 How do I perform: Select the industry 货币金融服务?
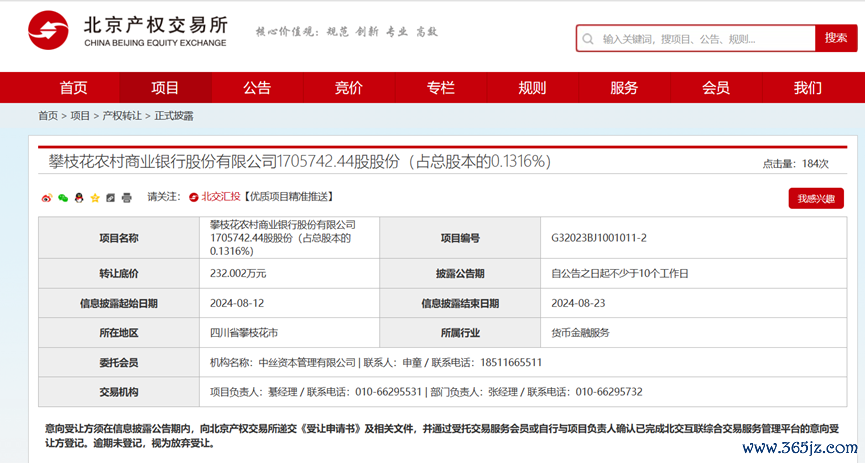580,333
